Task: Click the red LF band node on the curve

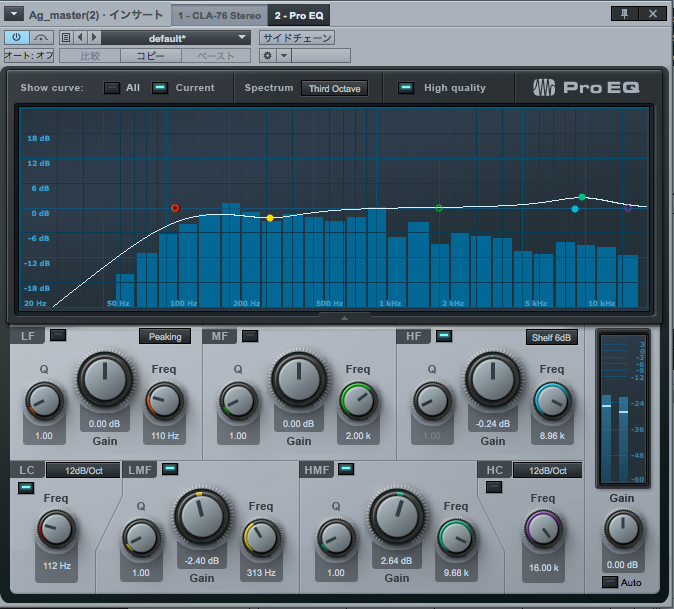Action: point(175,208)
